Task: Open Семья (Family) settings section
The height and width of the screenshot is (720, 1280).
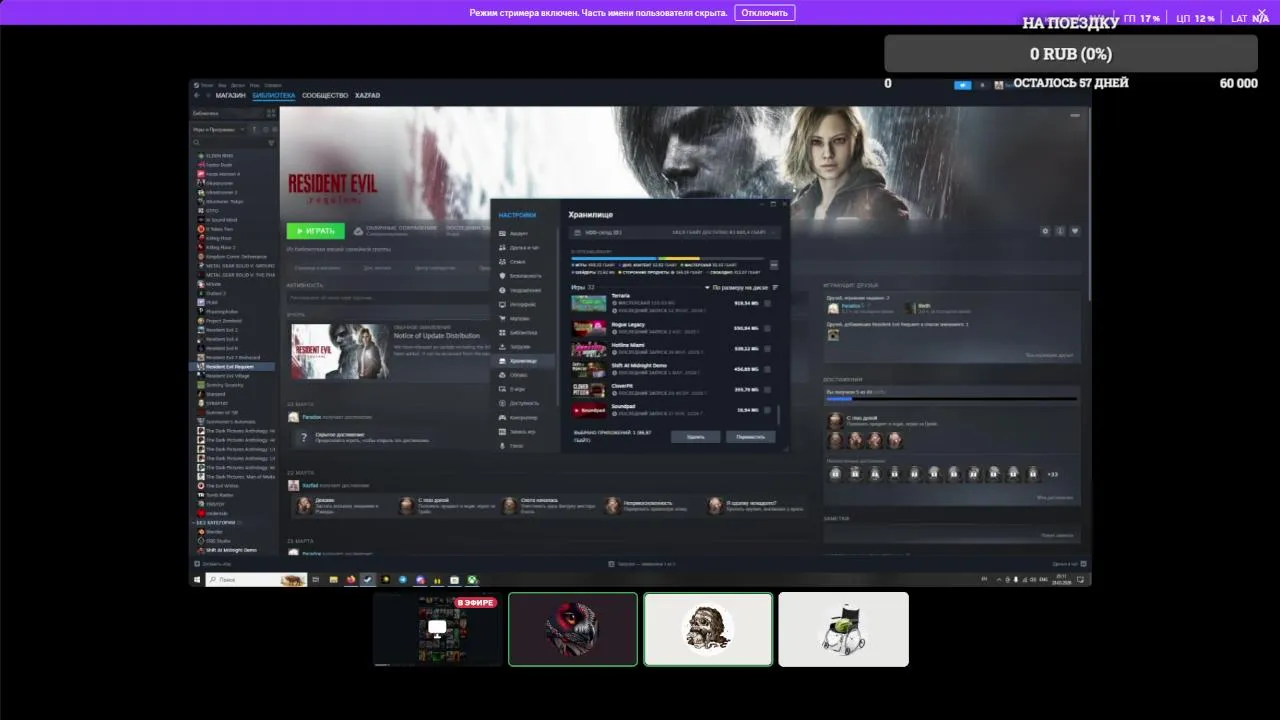Action: (x=524, y=261)
